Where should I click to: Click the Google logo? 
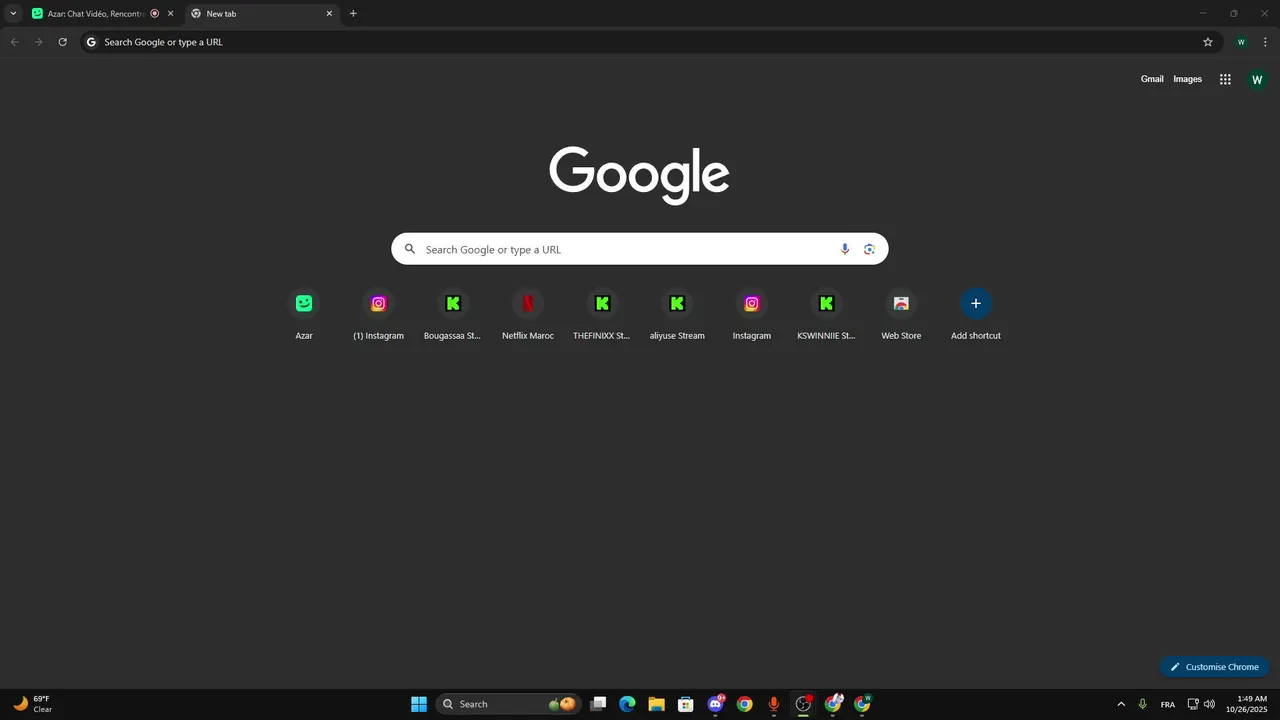[640, 175]
